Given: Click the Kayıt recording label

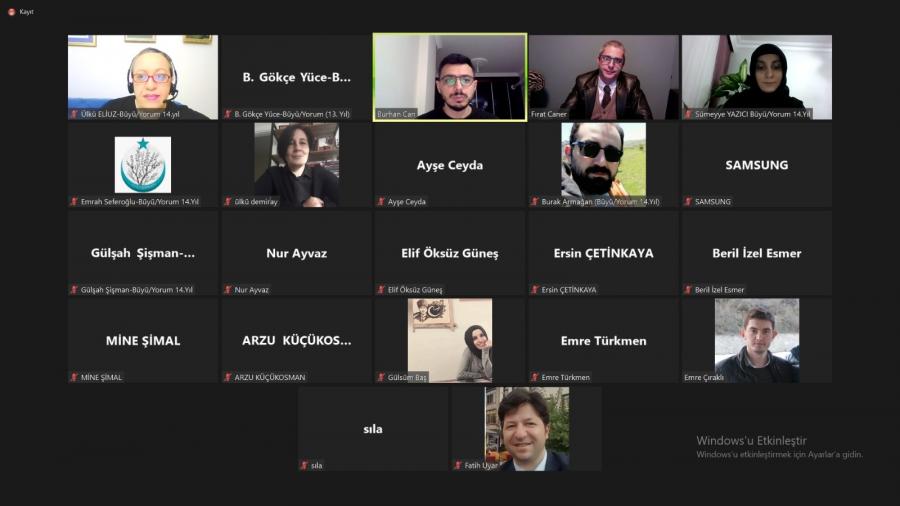Looking at the screenshot, I should click(x=26, y=11).
